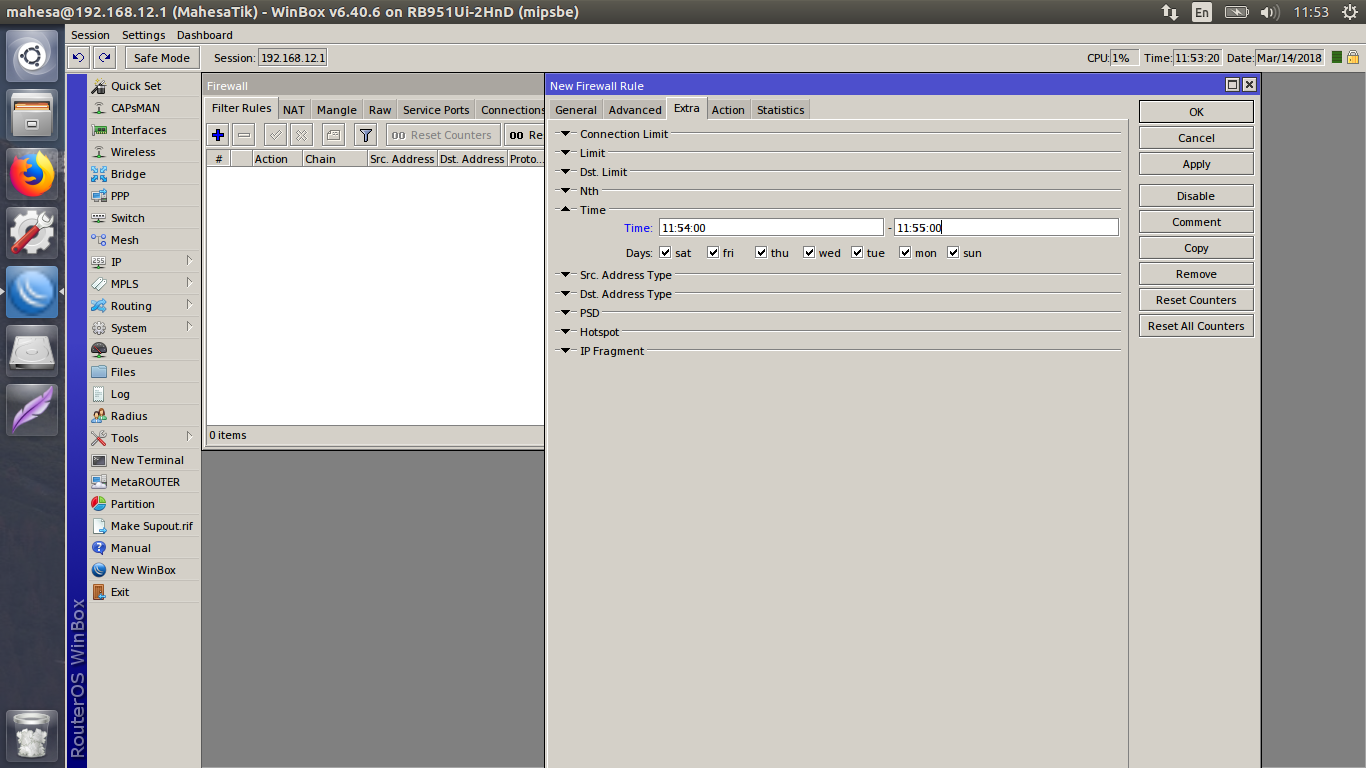Screen dimensions: 1366x768
Task: Switch to the Statistics tab
Action: [780, 110]
